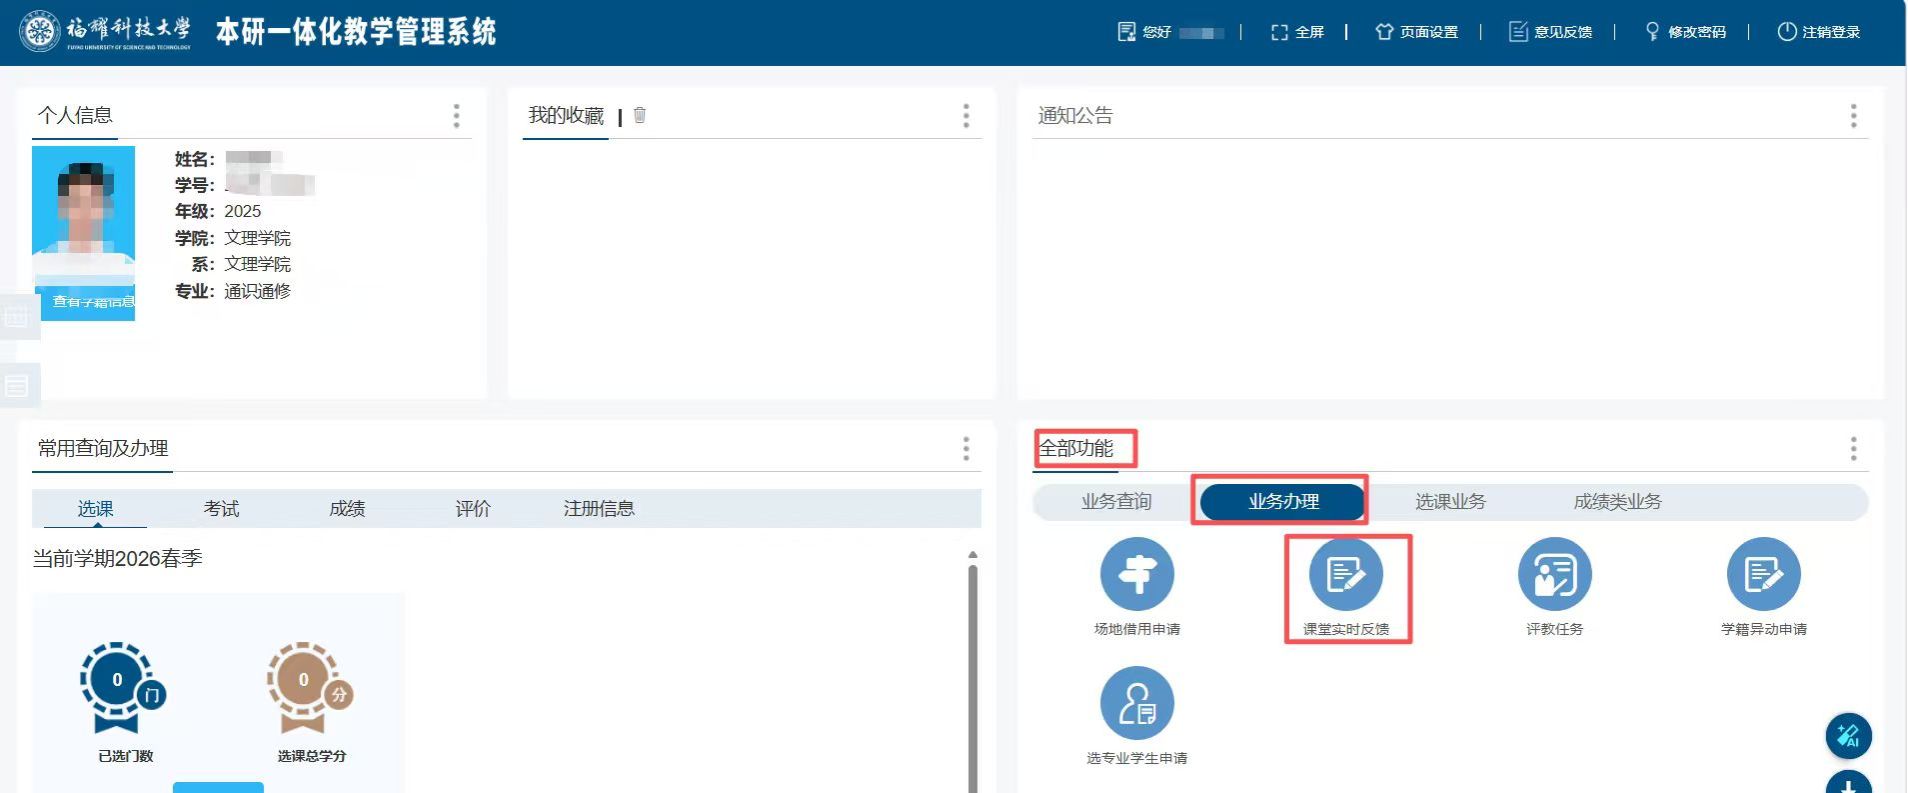Select the 业务查询 category pill
This screenshot has height=793, width=1908.
pos(1116,502)
